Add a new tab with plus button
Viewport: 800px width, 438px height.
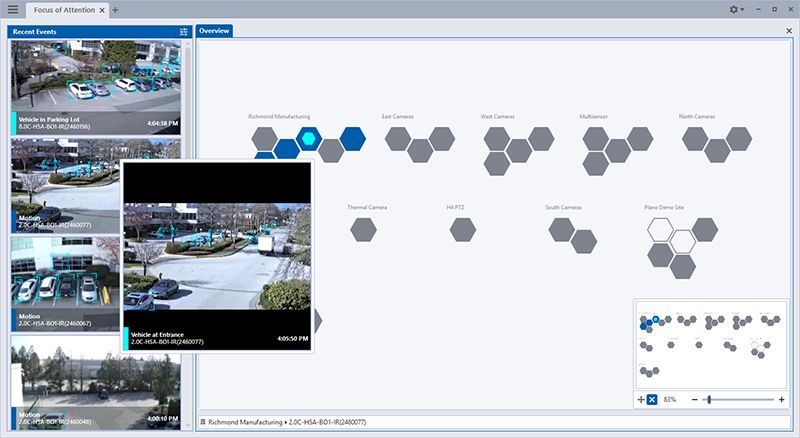115,9
